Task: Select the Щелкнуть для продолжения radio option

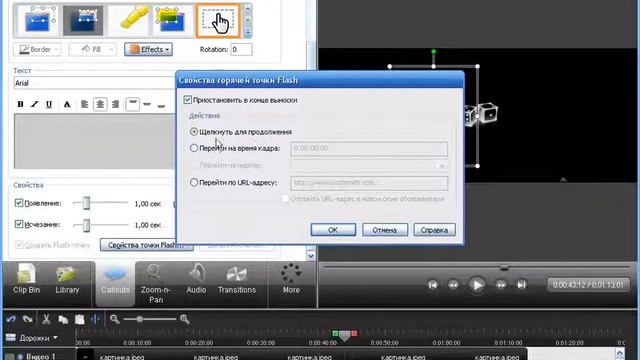Action: pyautogui.click(x=194, y=132)
